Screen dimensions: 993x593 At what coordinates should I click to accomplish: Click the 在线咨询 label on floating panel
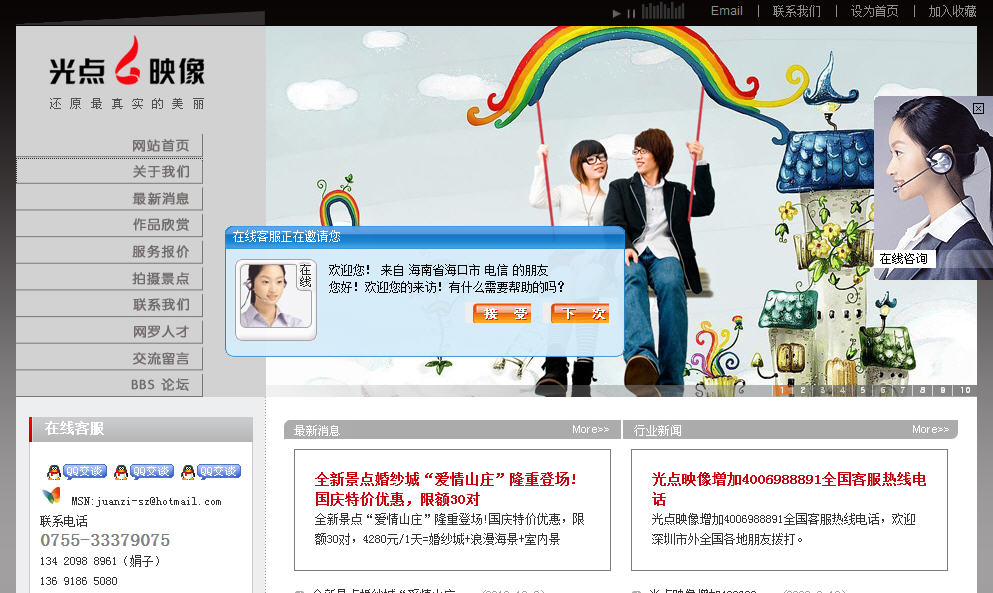(x=904, y=259)
